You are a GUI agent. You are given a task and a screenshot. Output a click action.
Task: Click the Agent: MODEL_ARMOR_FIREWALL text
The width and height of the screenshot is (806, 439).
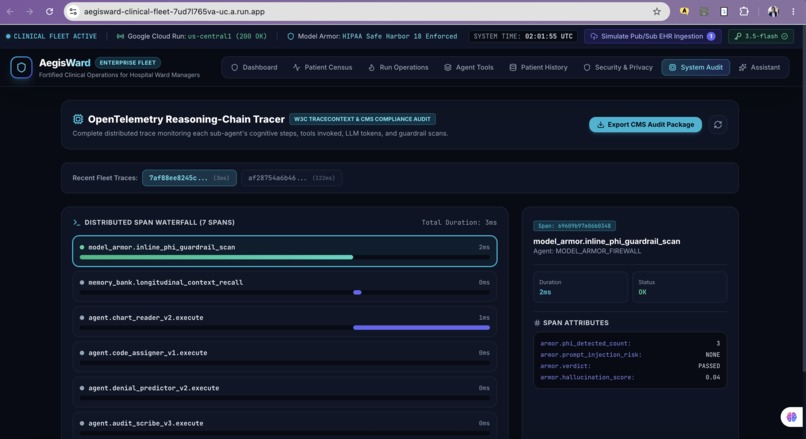point(587,251)
